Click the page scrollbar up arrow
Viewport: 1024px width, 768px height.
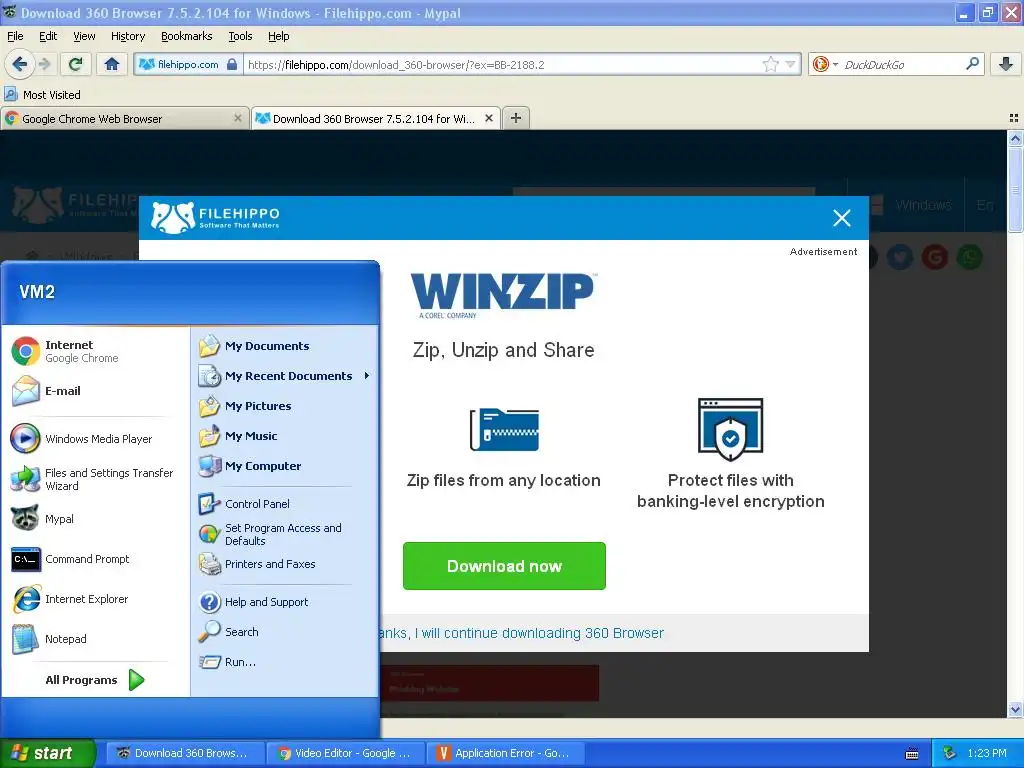coord(1015,138)
